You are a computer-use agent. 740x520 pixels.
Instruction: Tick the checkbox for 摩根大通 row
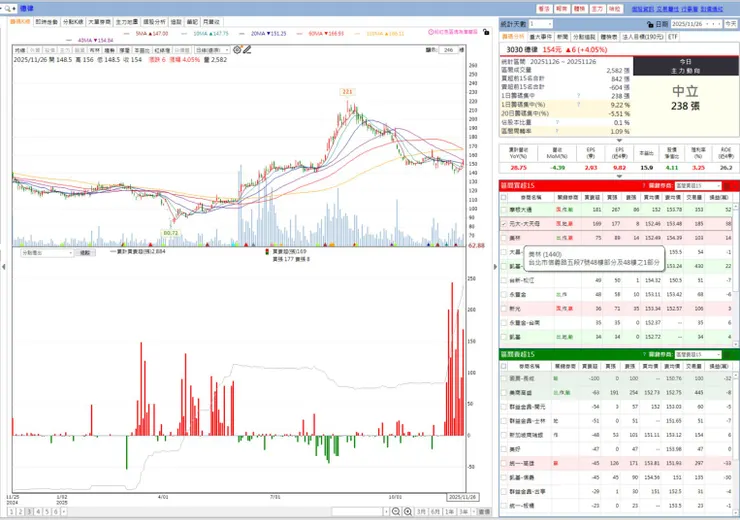click(x=504, y=210)
